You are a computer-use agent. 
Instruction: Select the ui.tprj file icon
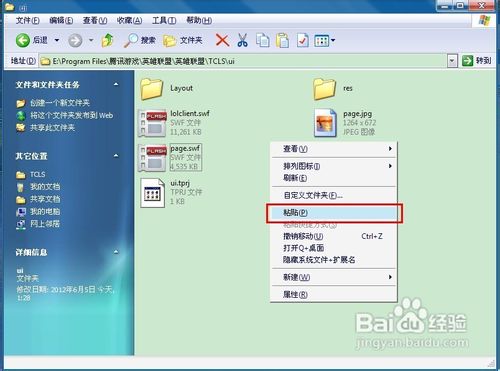pos(153,193)
